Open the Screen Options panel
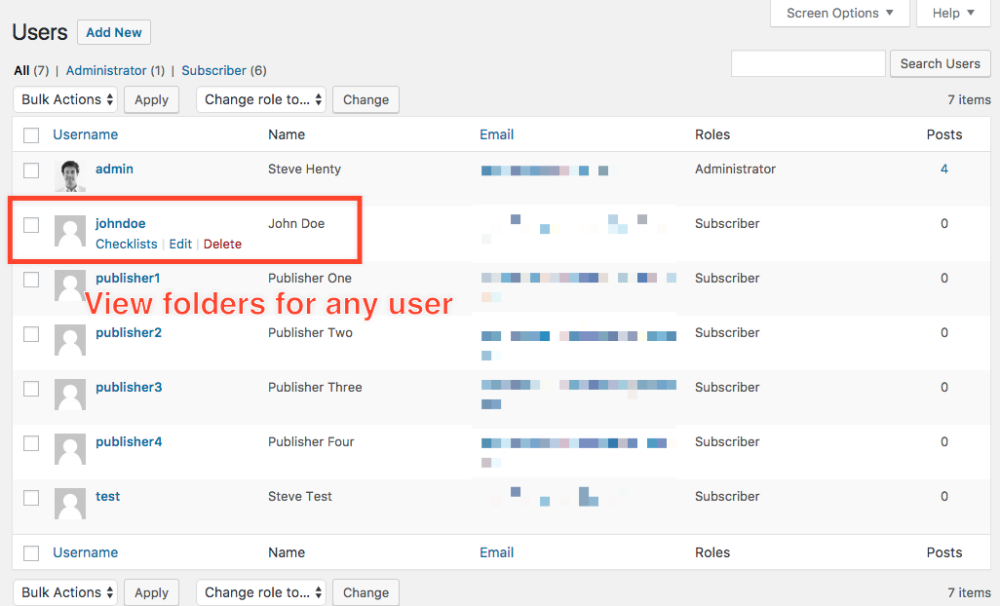This screenshot has height=606, width=1000. (839, 13)
